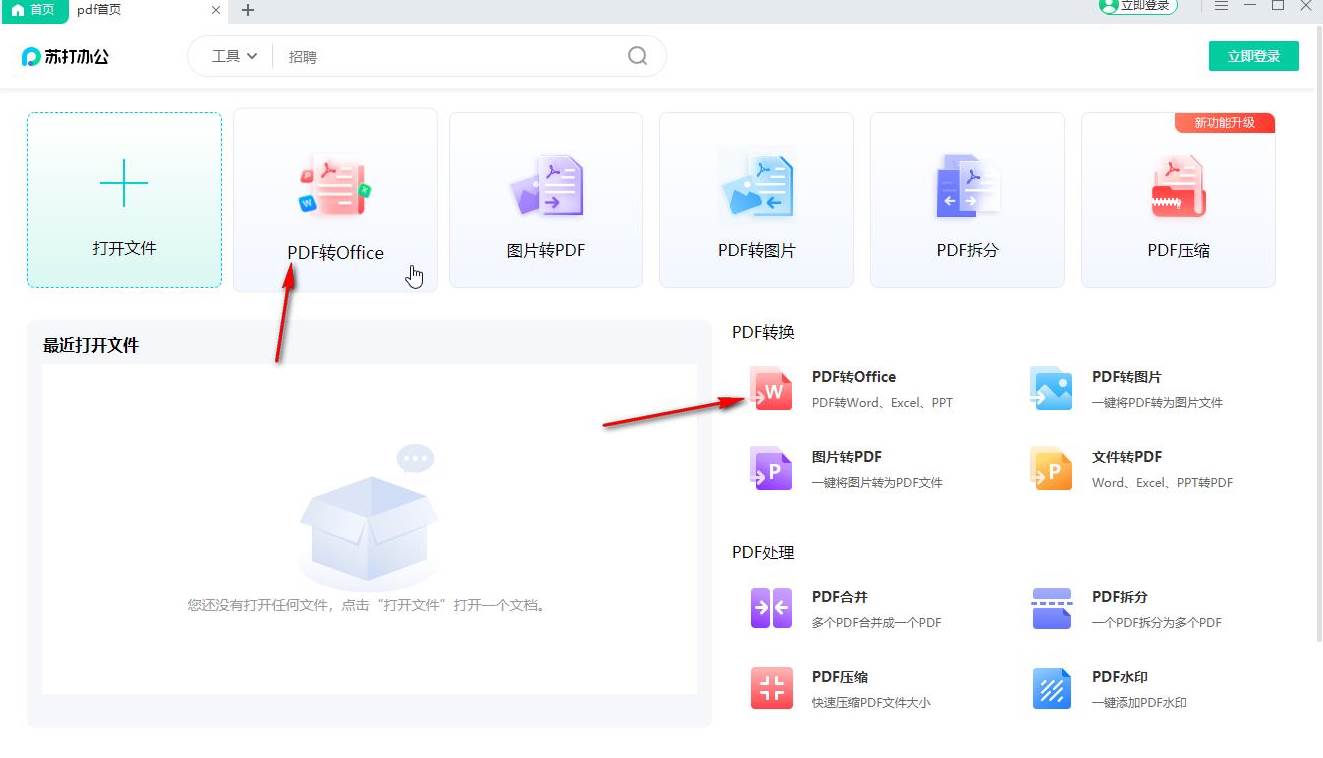Click the 打开文件 label
The image size is (1323, 758).
coord(124,248)
